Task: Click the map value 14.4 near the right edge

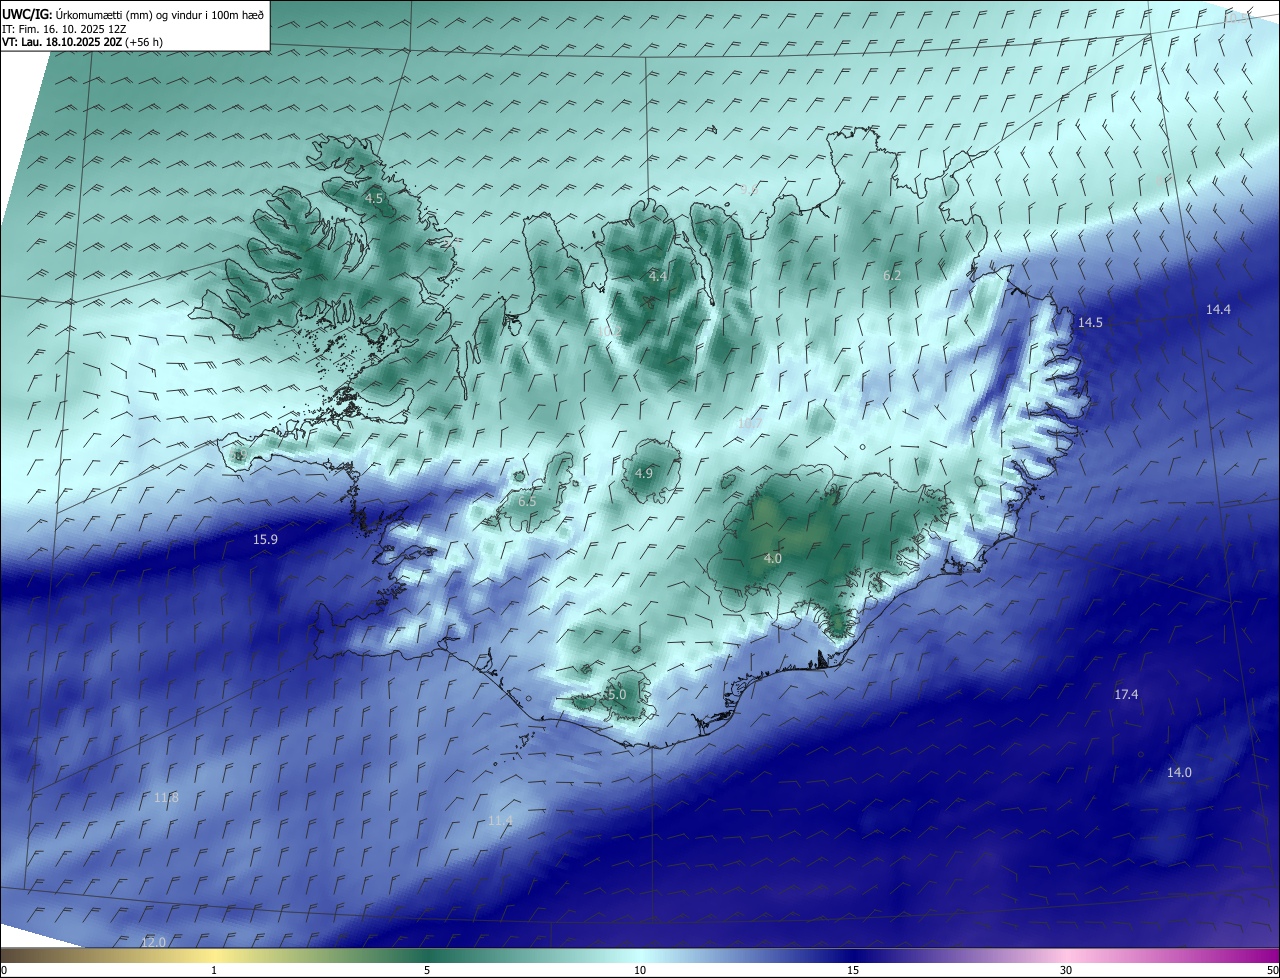Action: (1218, 309)
